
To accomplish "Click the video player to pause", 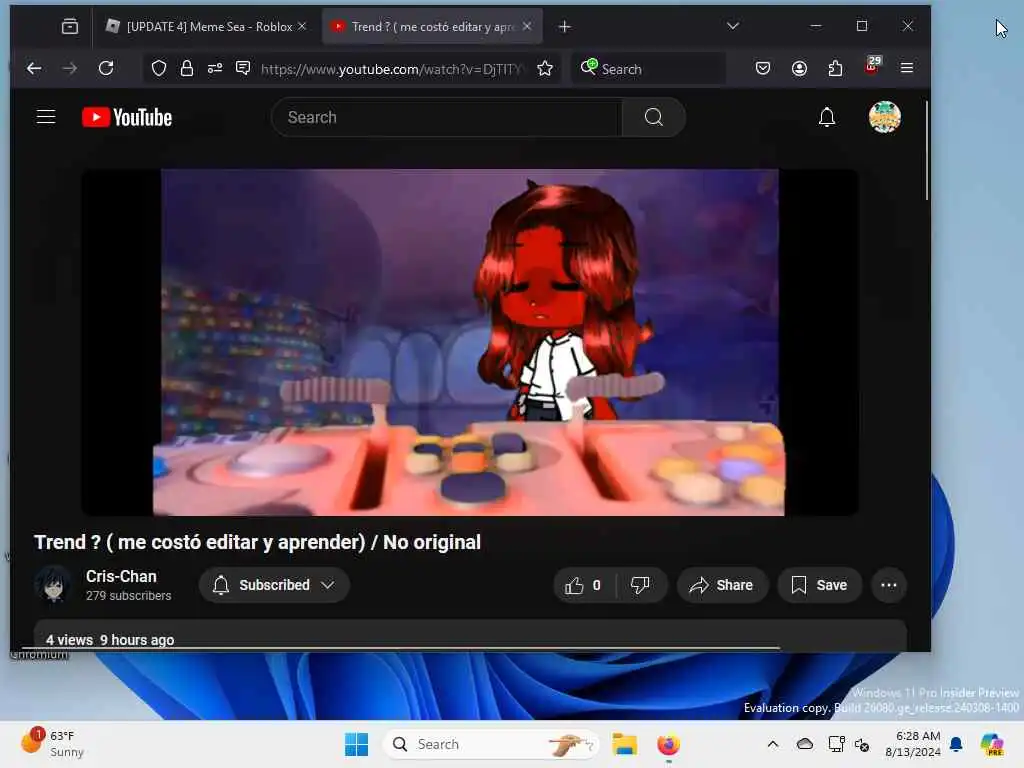I will 469,342.
